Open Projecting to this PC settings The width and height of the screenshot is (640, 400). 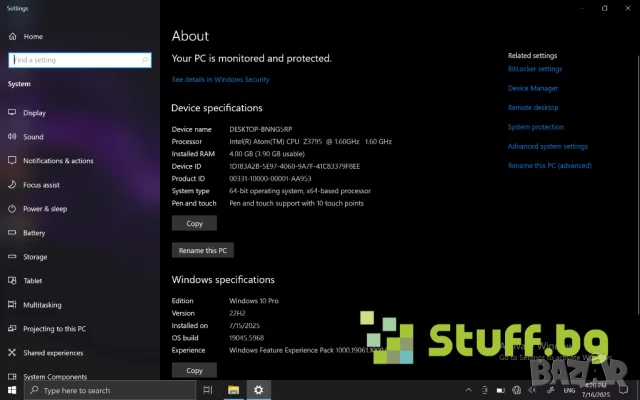[54, 329]
